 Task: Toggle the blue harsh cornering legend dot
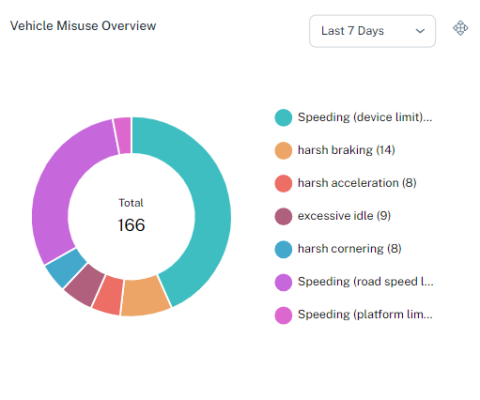click(x=283, y=249)
